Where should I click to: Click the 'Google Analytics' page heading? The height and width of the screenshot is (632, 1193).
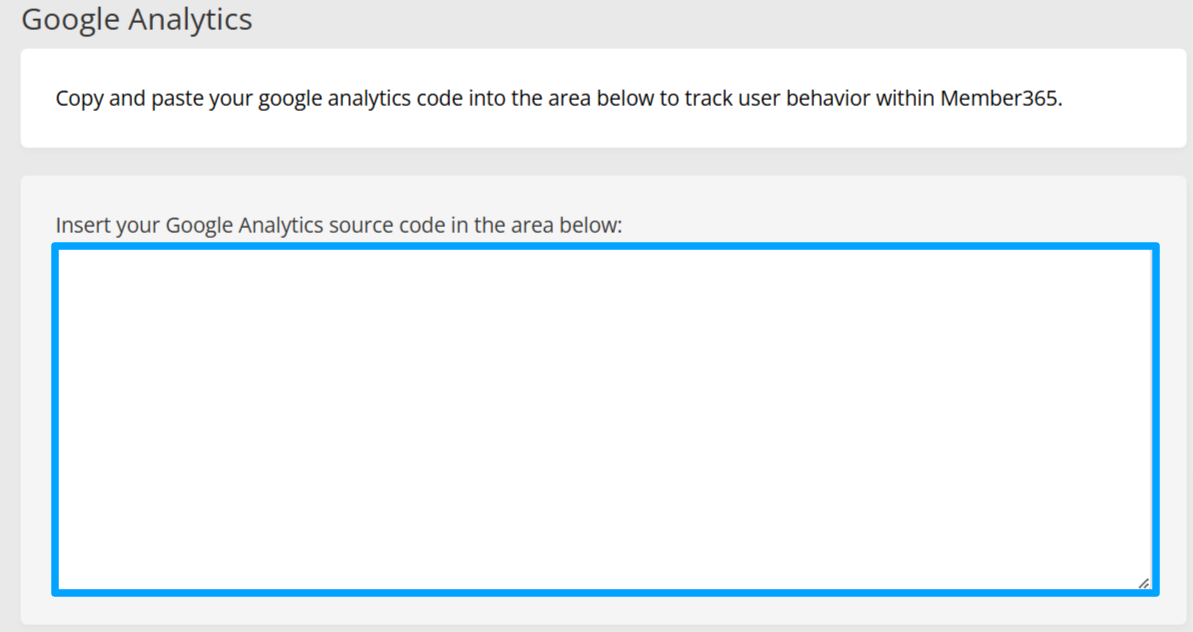point(137,19)
